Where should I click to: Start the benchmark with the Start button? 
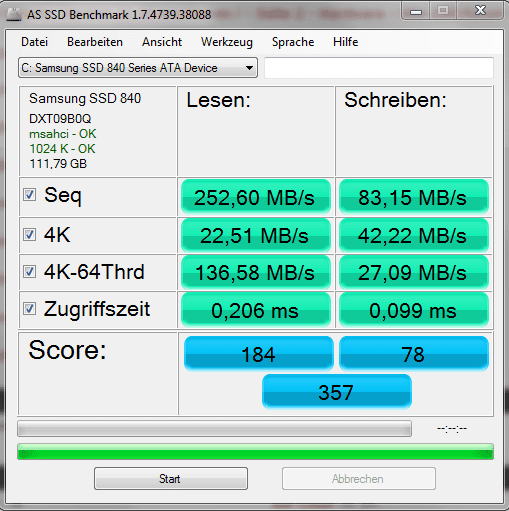tap(171, 479)
